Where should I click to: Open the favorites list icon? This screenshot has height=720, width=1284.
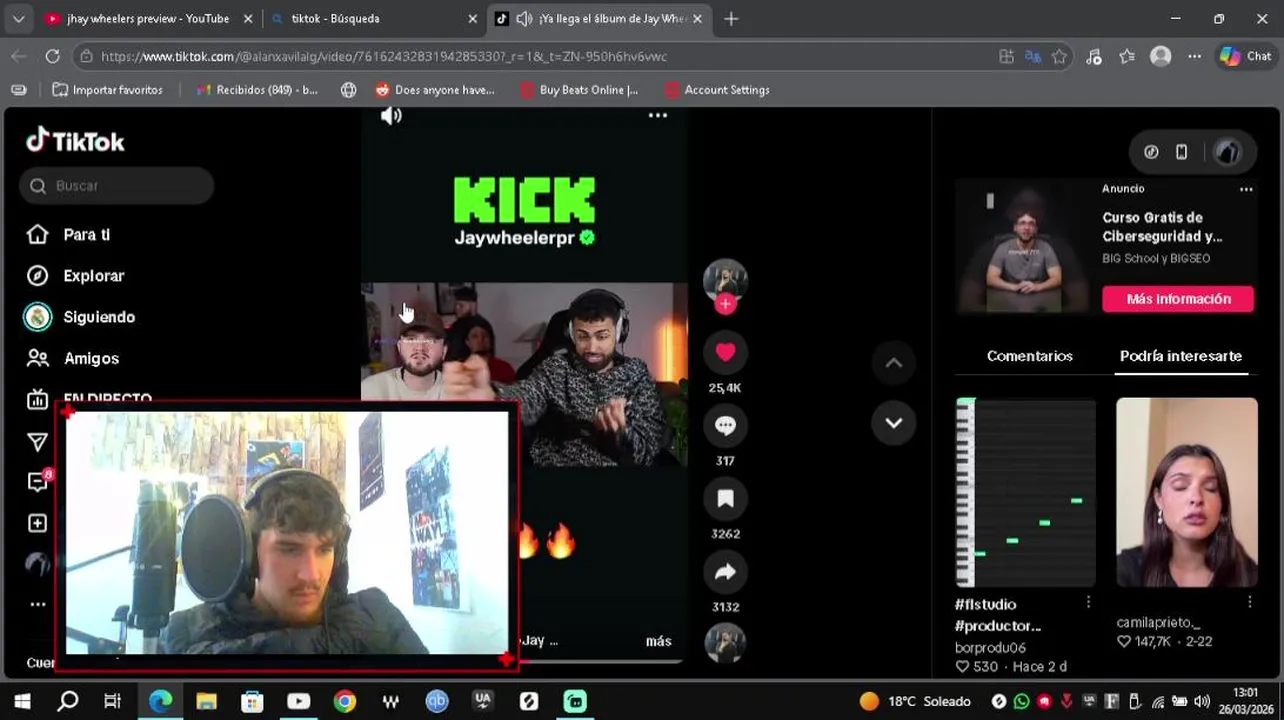1127,57
